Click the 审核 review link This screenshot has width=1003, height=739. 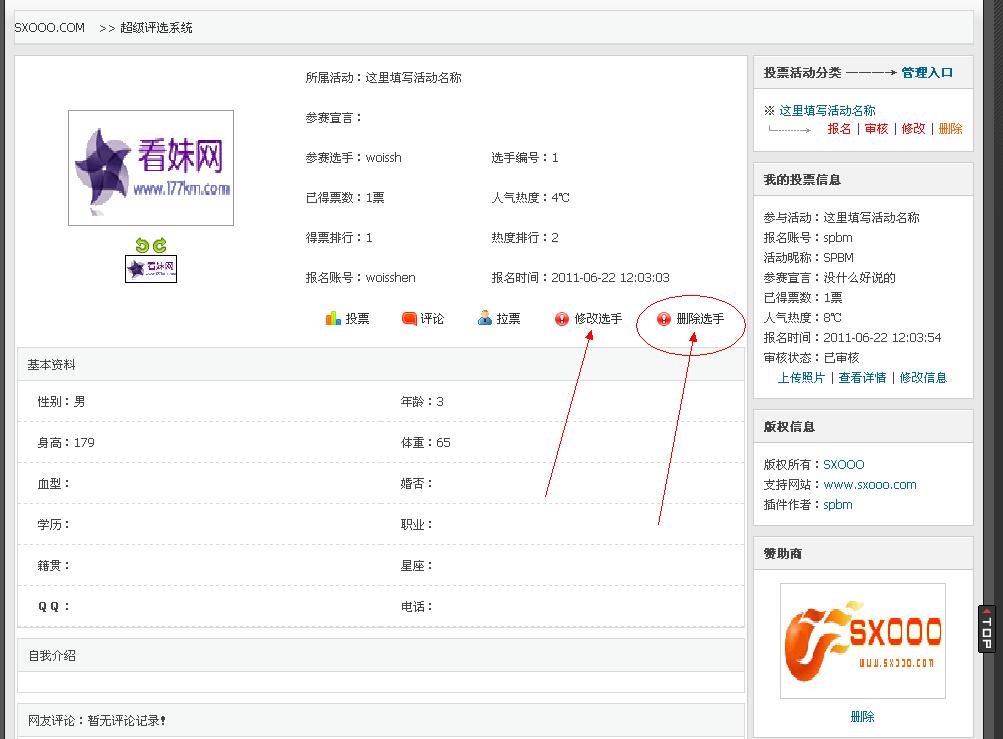[x=876, y=129]
